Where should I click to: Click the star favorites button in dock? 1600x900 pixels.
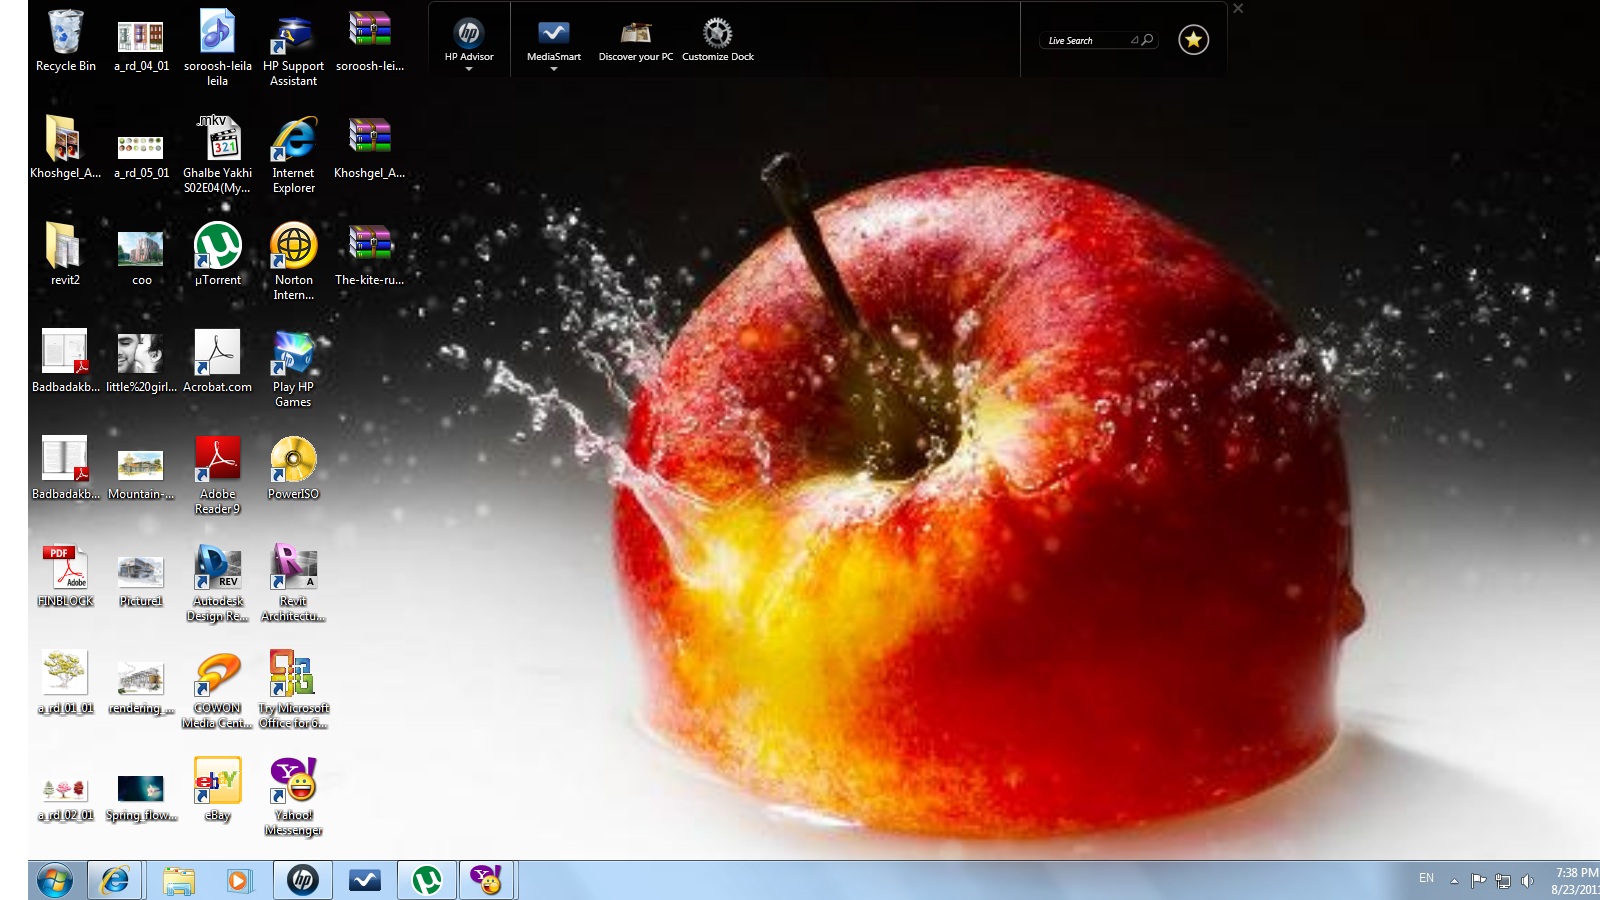(1193, 40)
